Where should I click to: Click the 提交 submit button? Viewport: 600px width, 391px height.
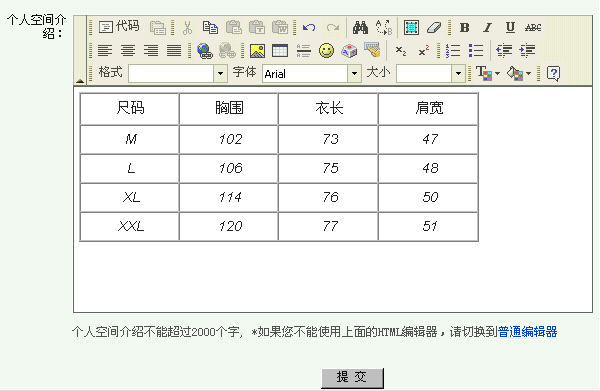coord(352,378)
